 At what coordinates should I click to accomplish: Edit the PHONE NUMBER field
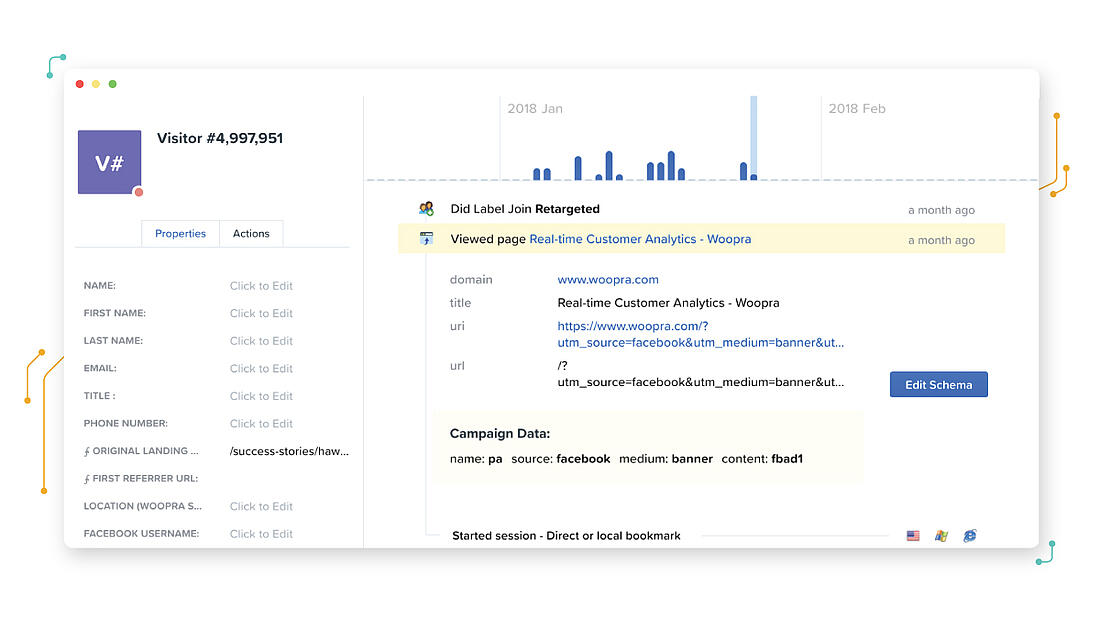tap(261, 423)
